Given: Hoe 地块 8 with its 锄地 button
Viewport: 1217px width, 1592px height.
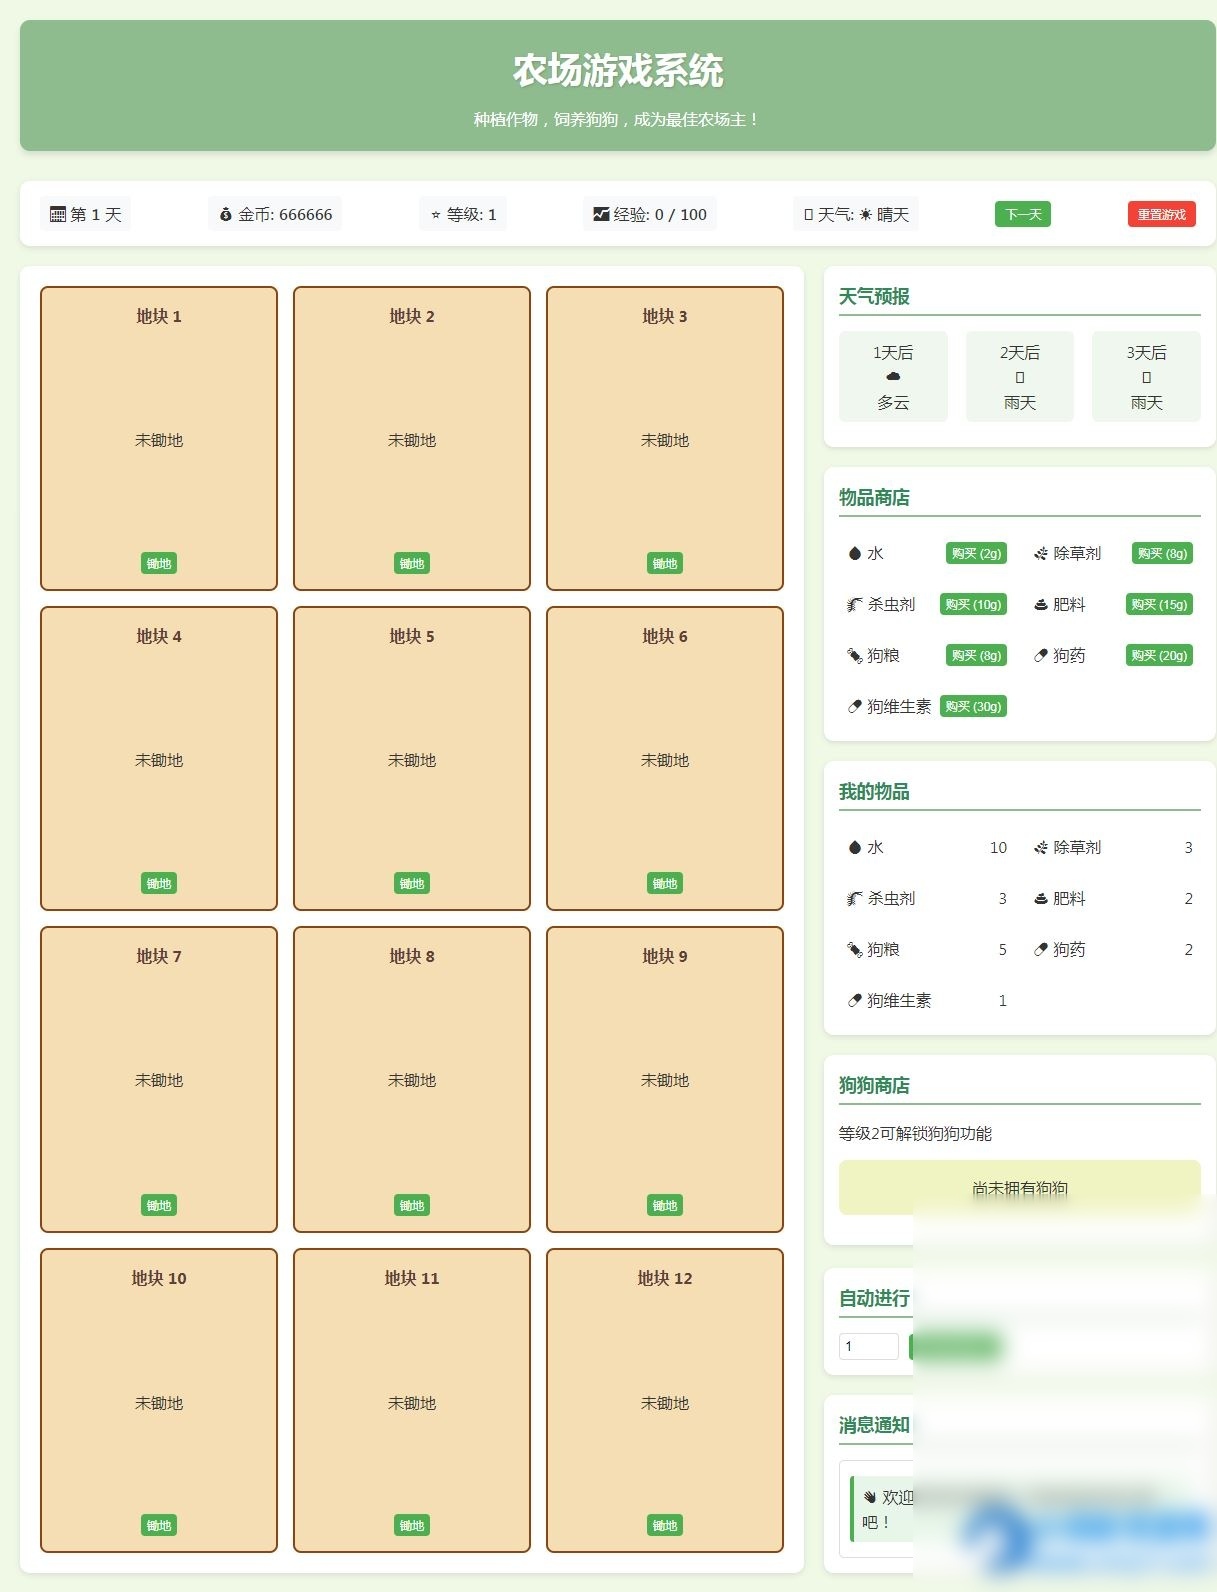Looking at the screenshot, I should click(x=412, y=1205).
